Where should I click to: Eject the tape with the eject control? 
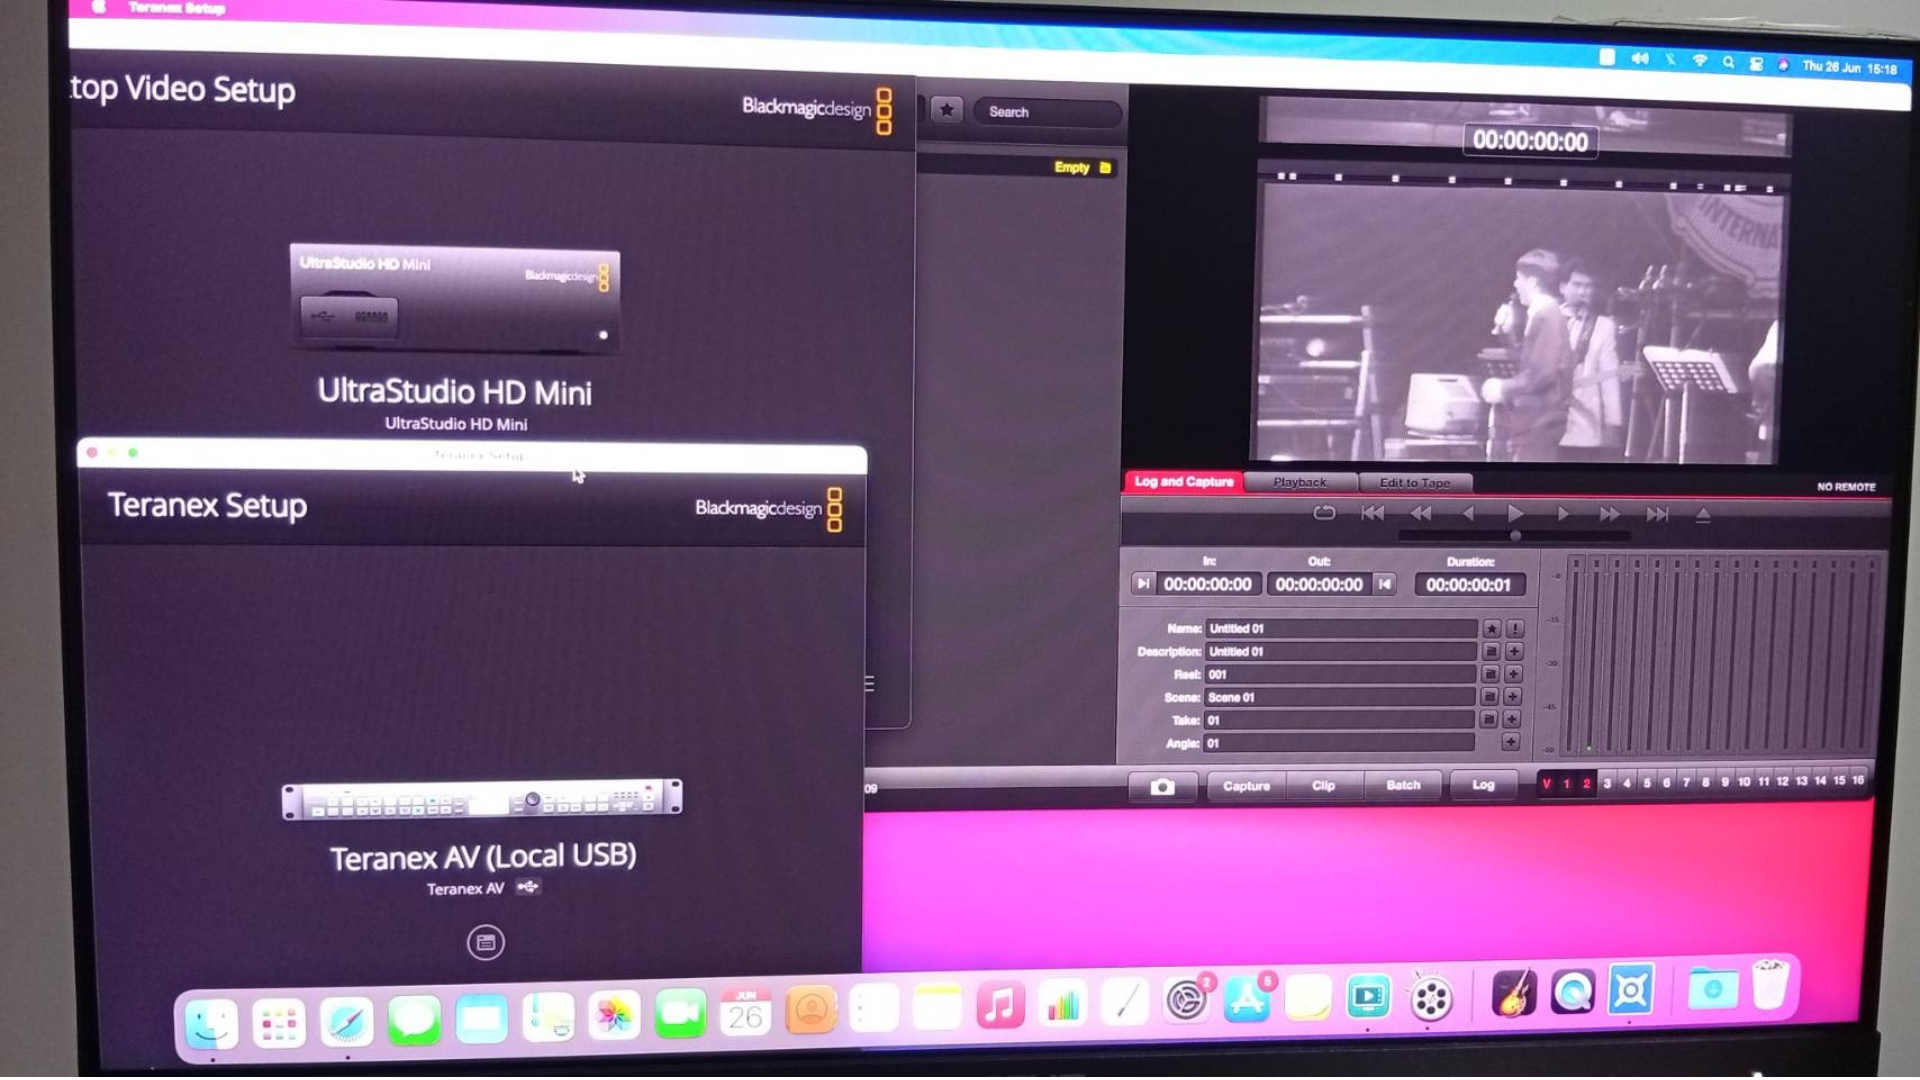[1703, 515]
